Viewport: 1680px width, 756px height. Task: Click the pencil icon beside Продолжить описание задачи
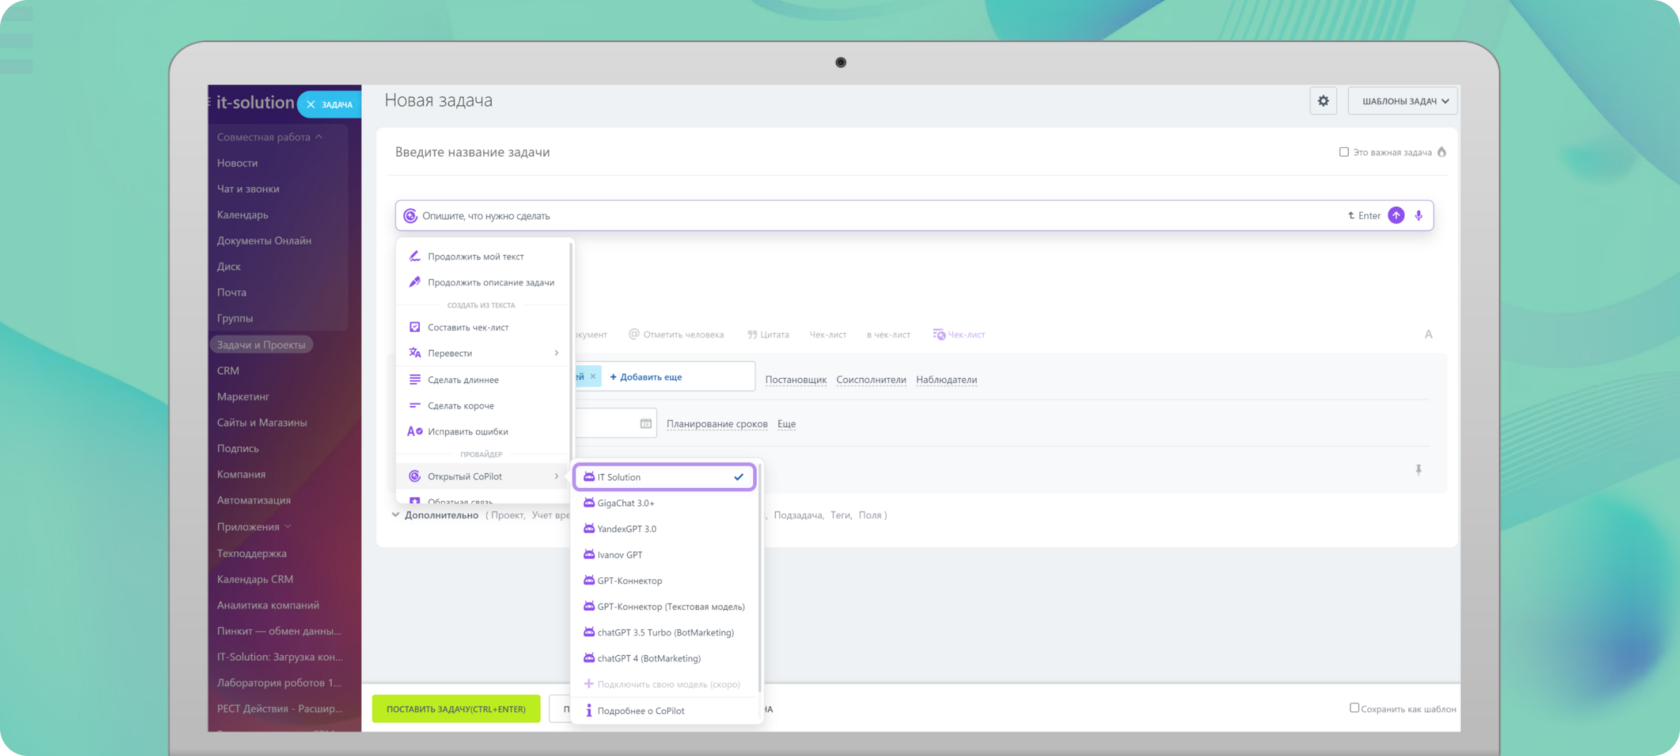(415, 283)
